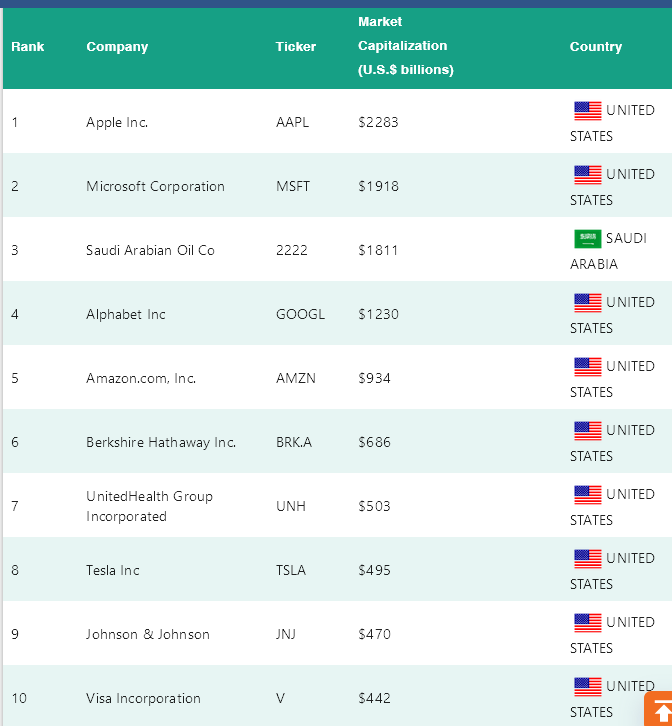The width and height of the screenshot is (672, 726).
Task: Click the Market Capitalization column header
Action: [406, 46]
